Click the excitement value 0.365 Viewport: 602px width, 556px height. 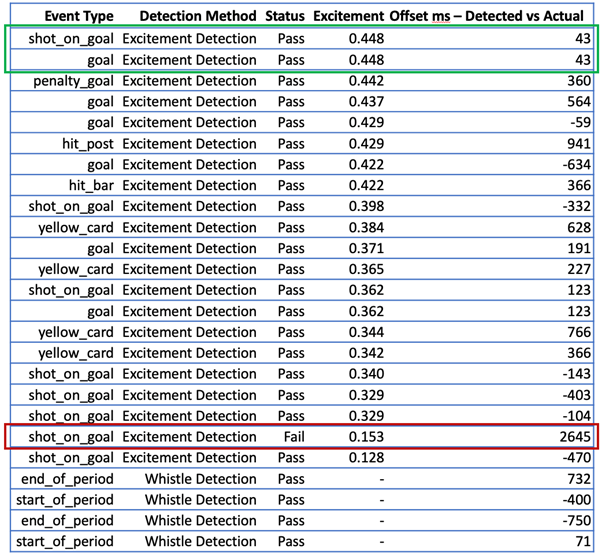pyautogui.click(x=366, y=269)
